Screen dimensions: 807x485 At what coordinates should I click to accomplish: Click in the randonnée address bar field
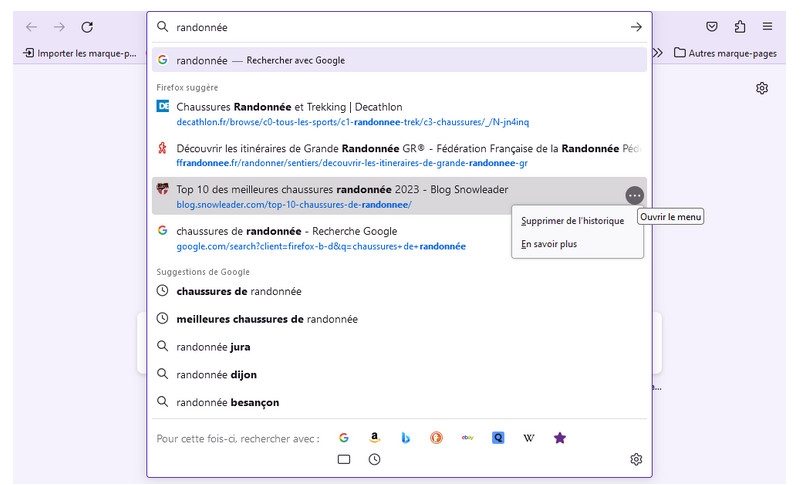point(399,27)
